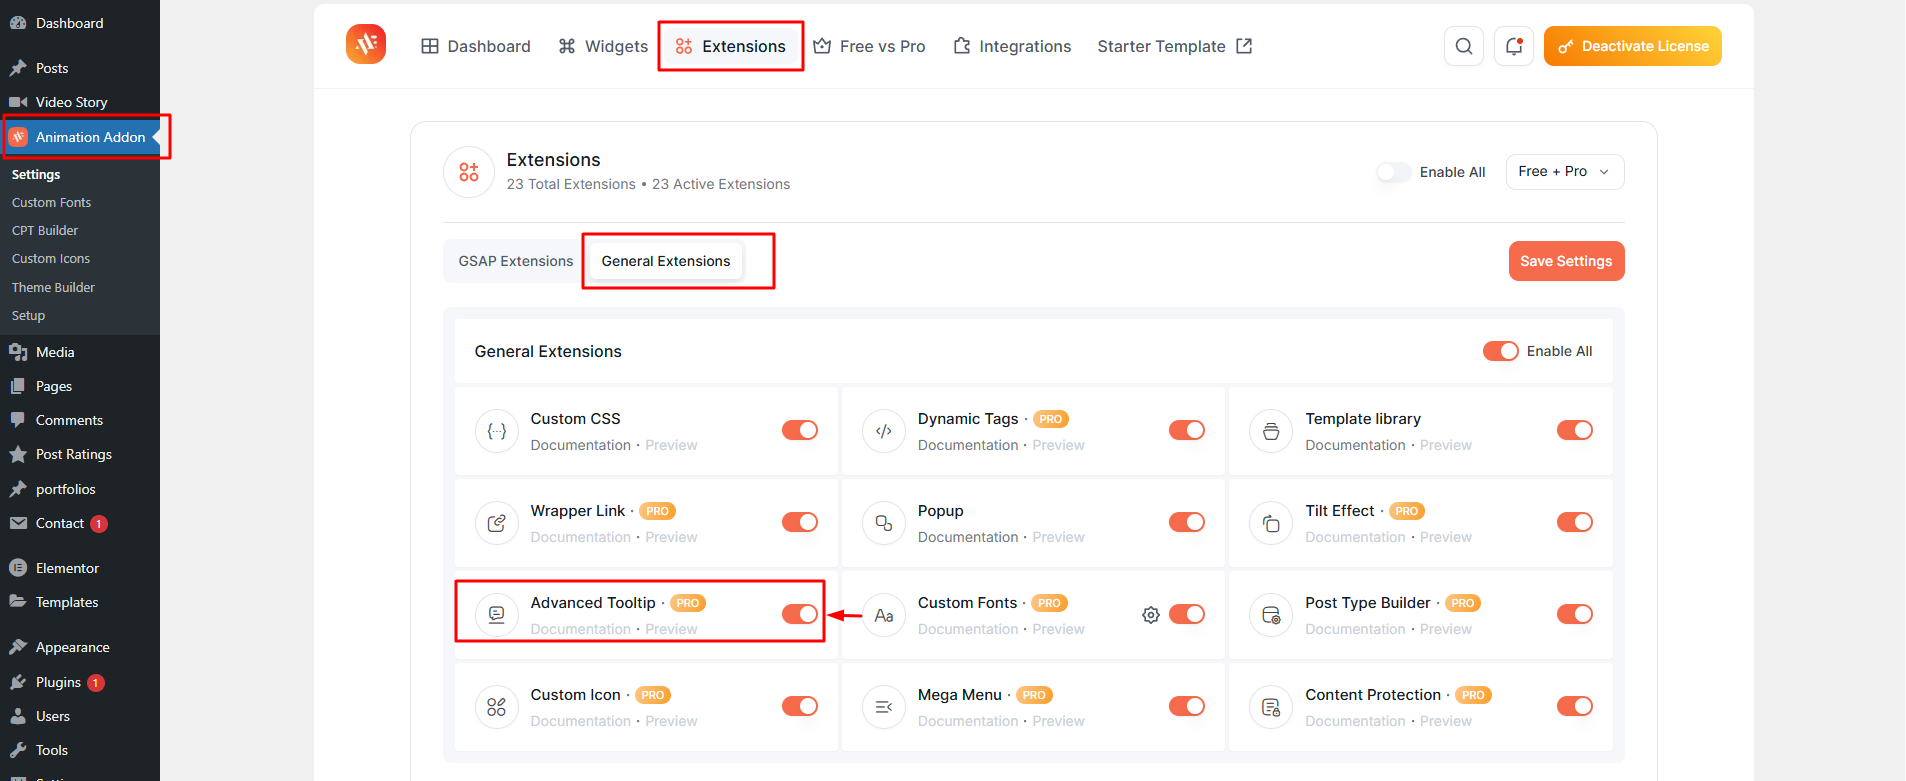Click the Post Type Builder icon
Image resolution: width=1906 pixels, height=781 pixels.
pyautogui.click(x=1271, y=615)
